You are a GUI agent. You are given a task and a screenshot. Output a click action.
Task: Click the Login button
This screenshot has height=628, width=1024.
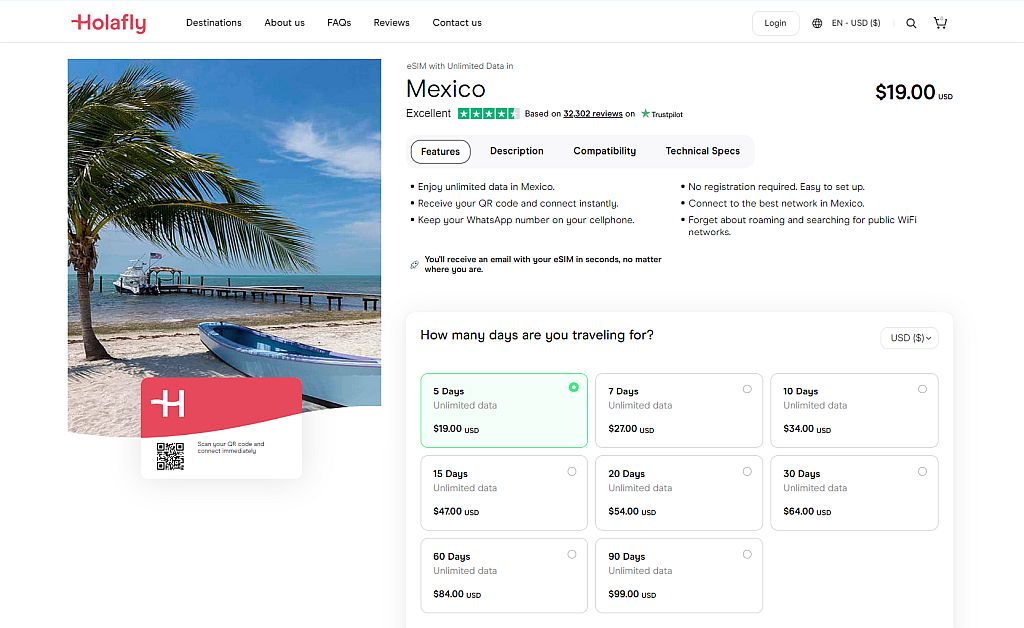[x=775, y=22]
